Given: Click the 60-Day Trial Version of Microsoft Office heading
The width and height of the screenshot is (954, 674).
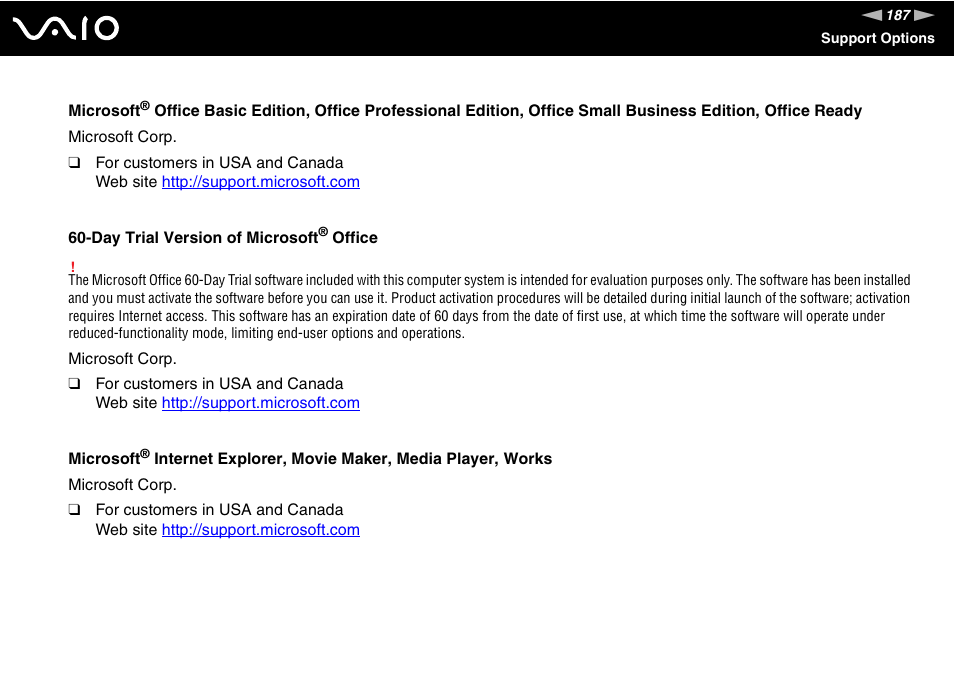Looking at the screenshot, I should [223, 237].
